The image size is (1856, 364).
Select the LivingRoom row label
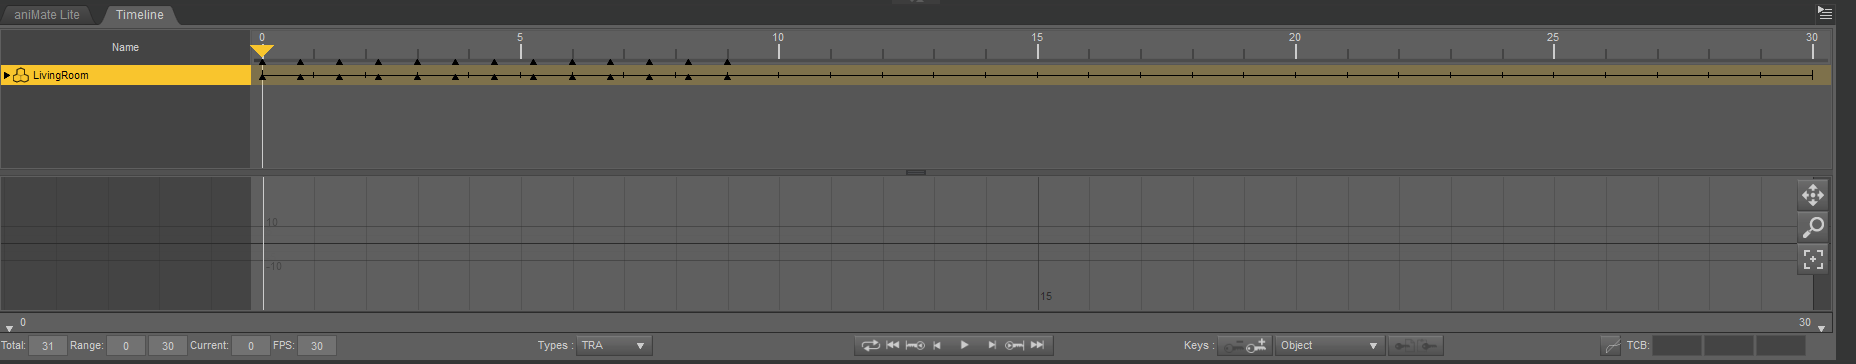coord(61,75)
